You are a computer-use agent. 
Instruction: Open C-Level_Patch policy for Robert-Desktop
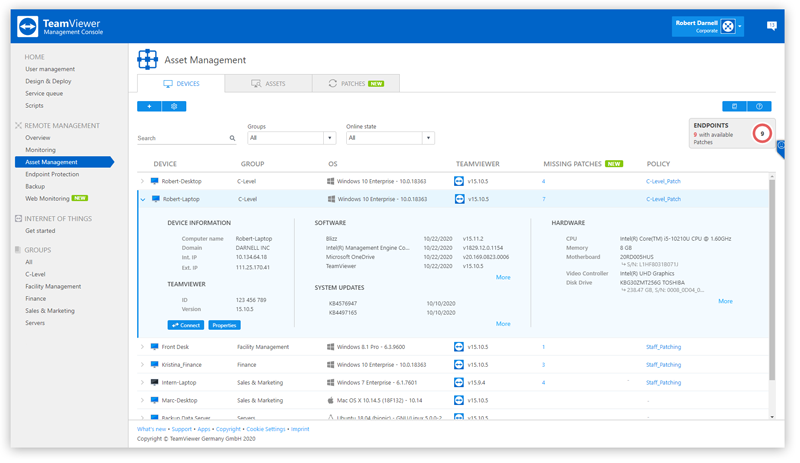[663, 181]
